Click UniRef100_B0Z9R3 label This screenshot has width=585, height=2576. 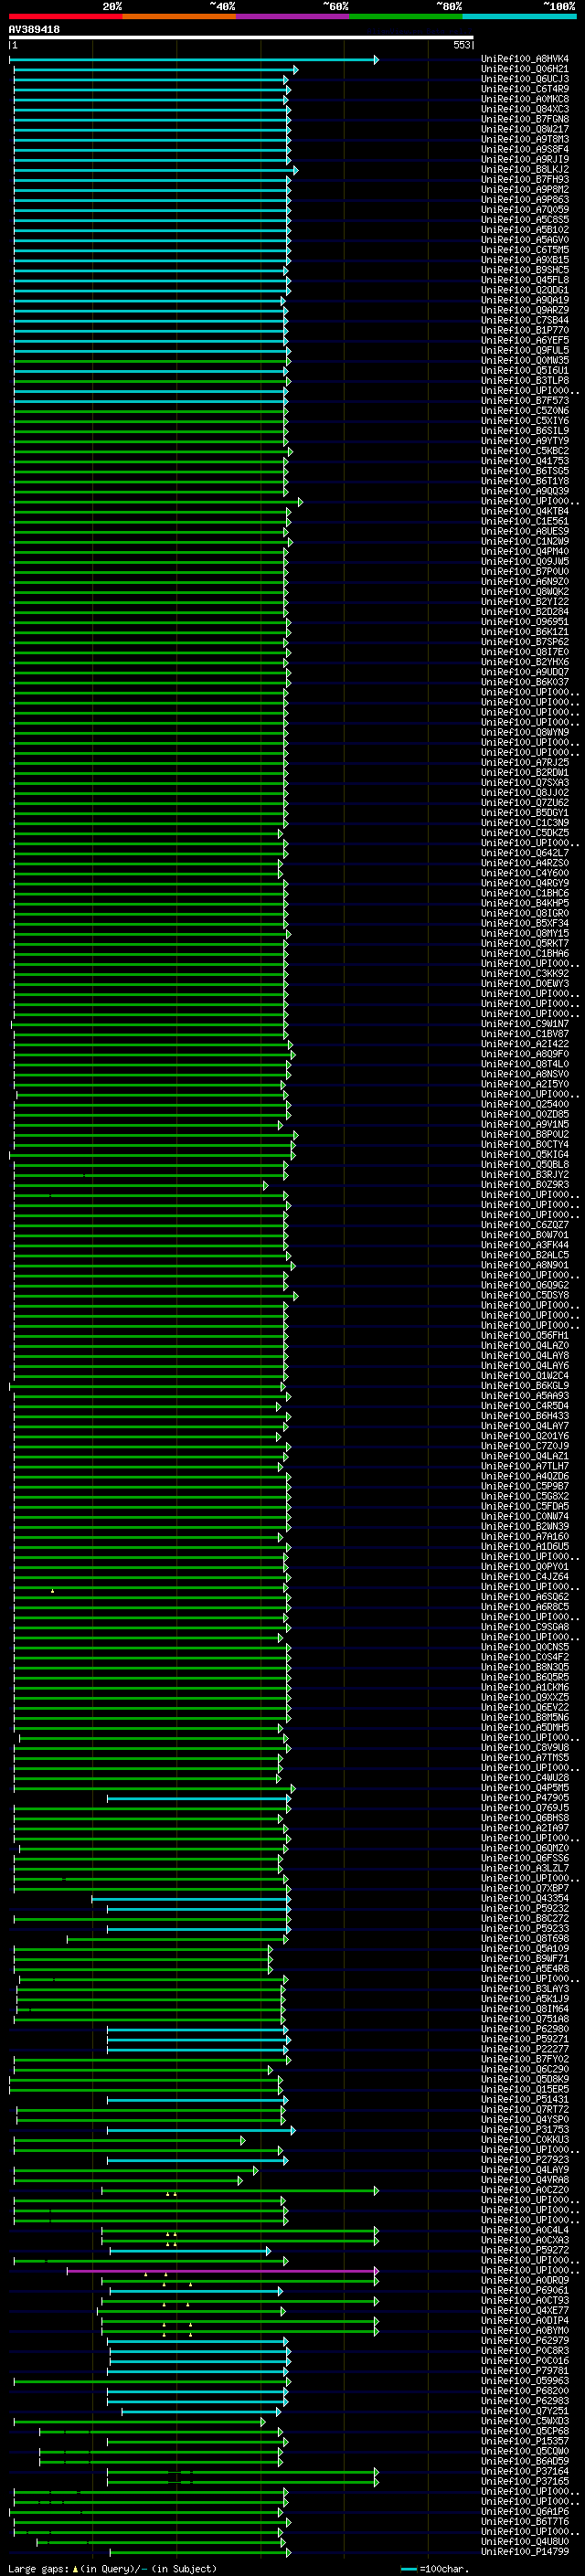[x=525, y=1185]
